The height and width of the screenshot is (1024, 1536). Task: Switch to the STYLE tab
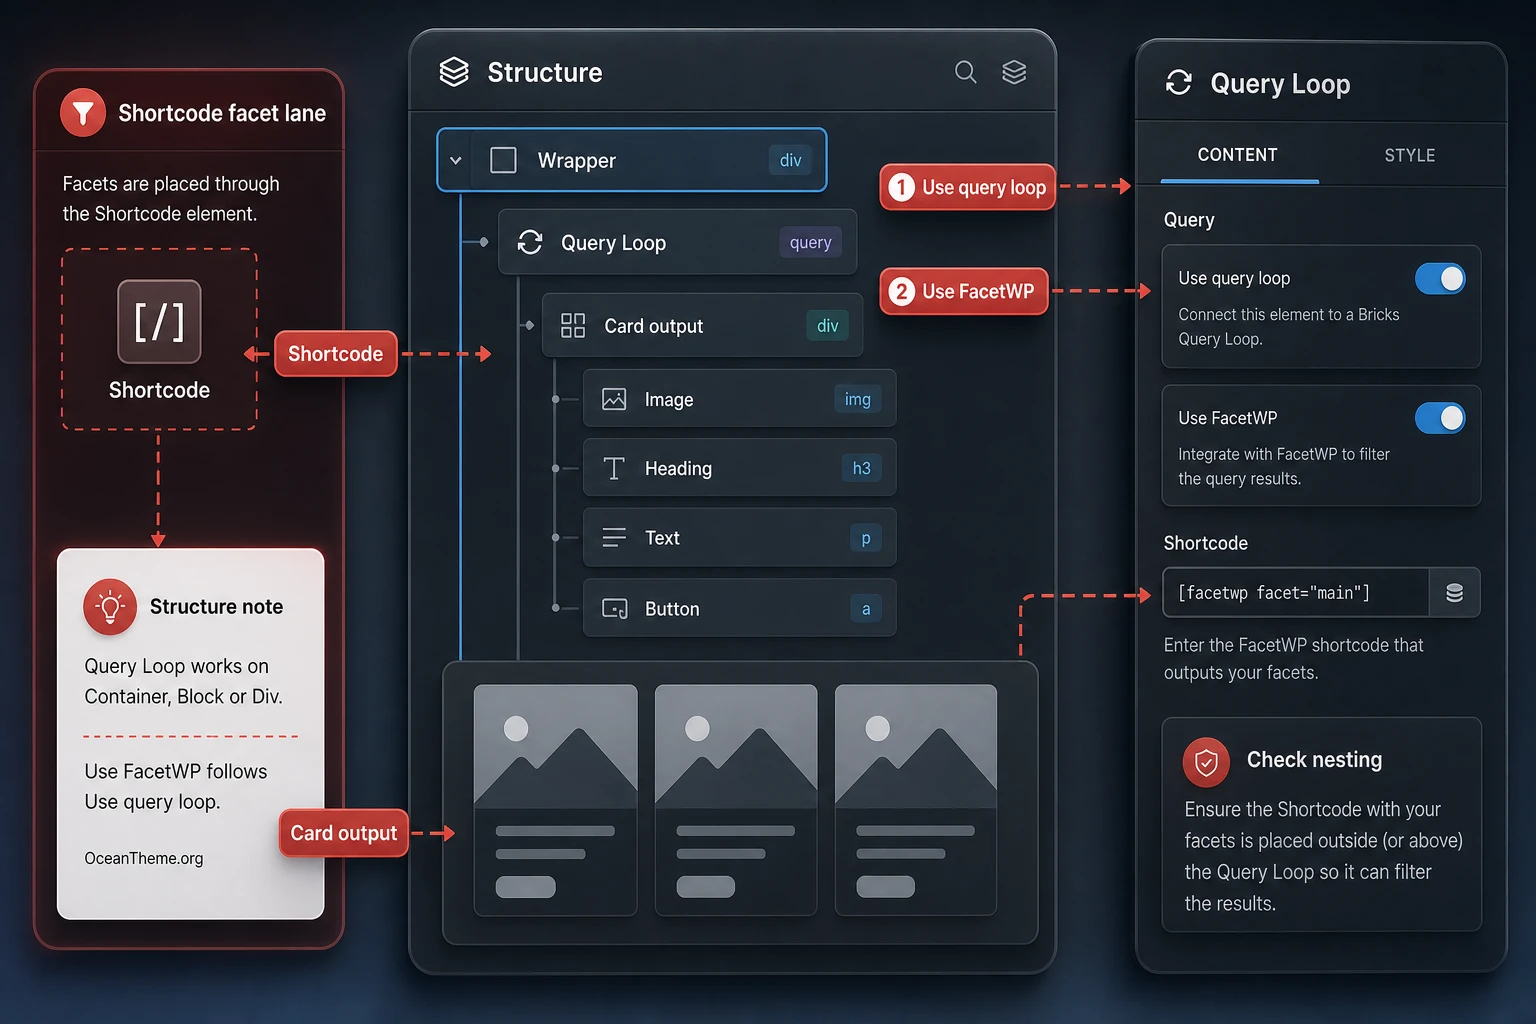click(x=1409, y=155)
